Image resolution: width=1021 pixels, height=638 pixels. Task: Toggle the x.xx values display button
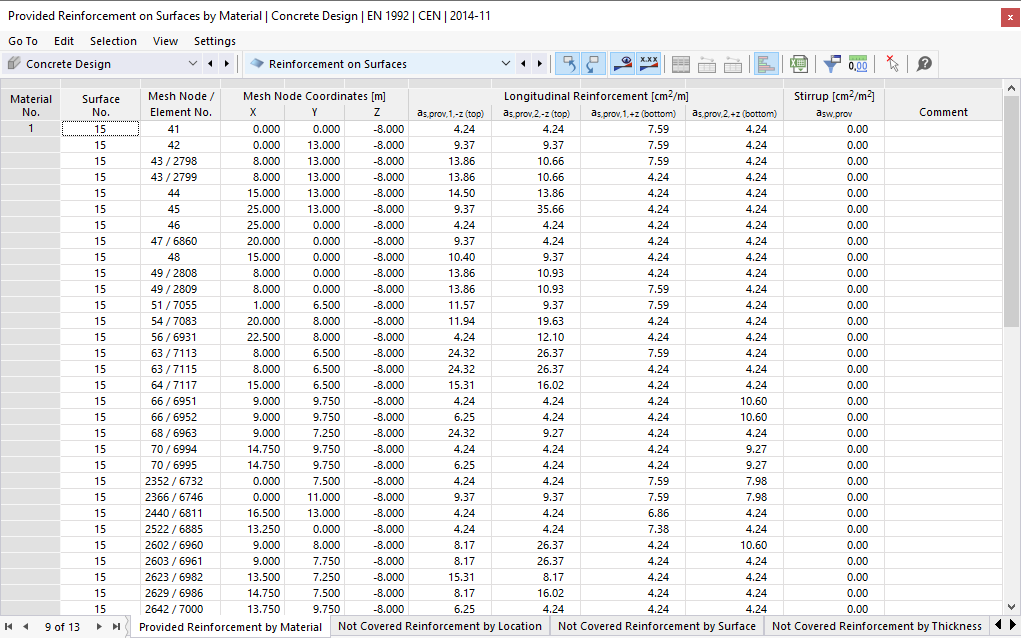pos(649,64)
